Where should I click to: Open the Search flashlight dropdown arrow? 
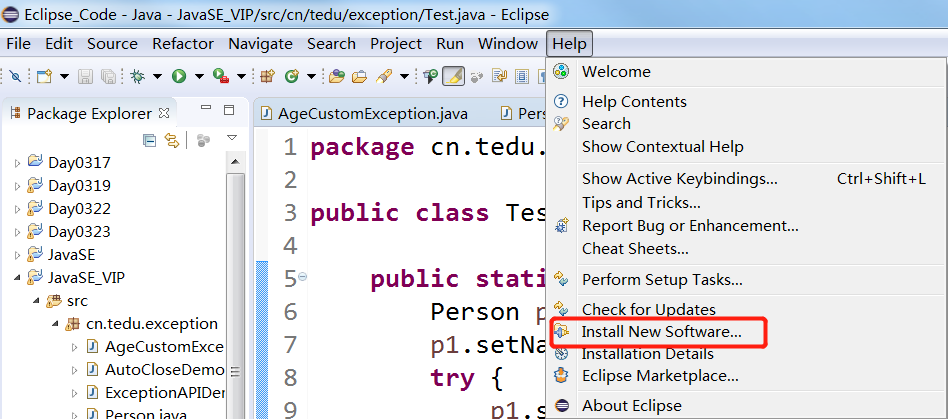[404, 77]
